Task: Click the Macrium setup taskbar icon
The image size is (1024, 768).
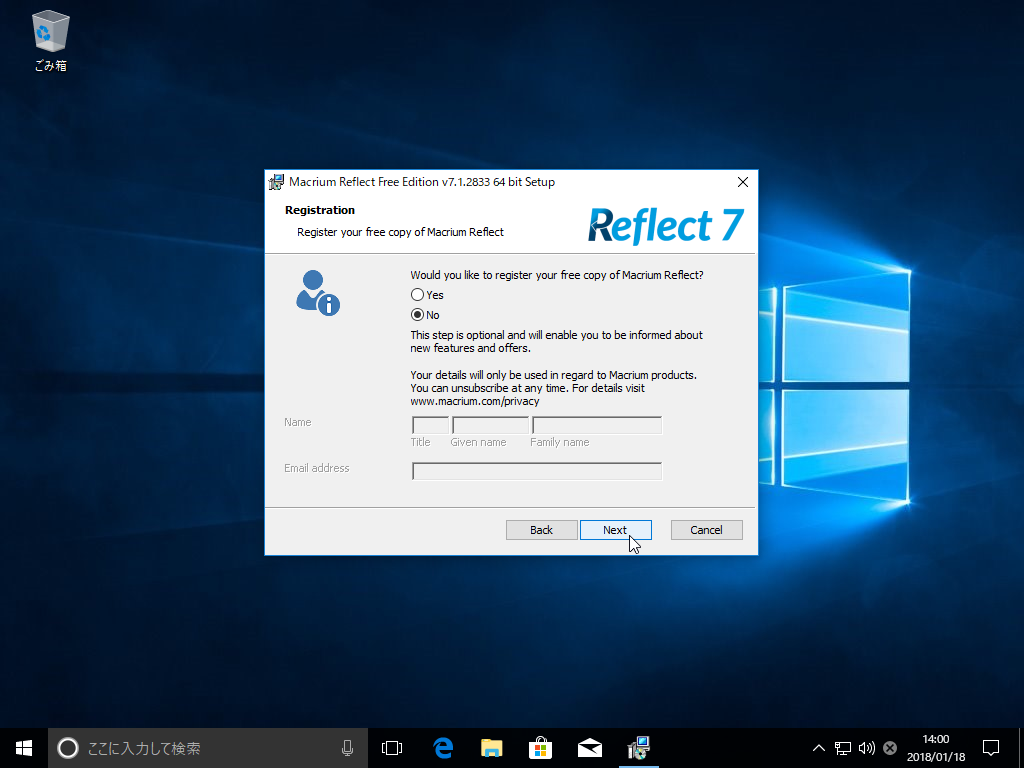Action: click(x=638, y=748)
